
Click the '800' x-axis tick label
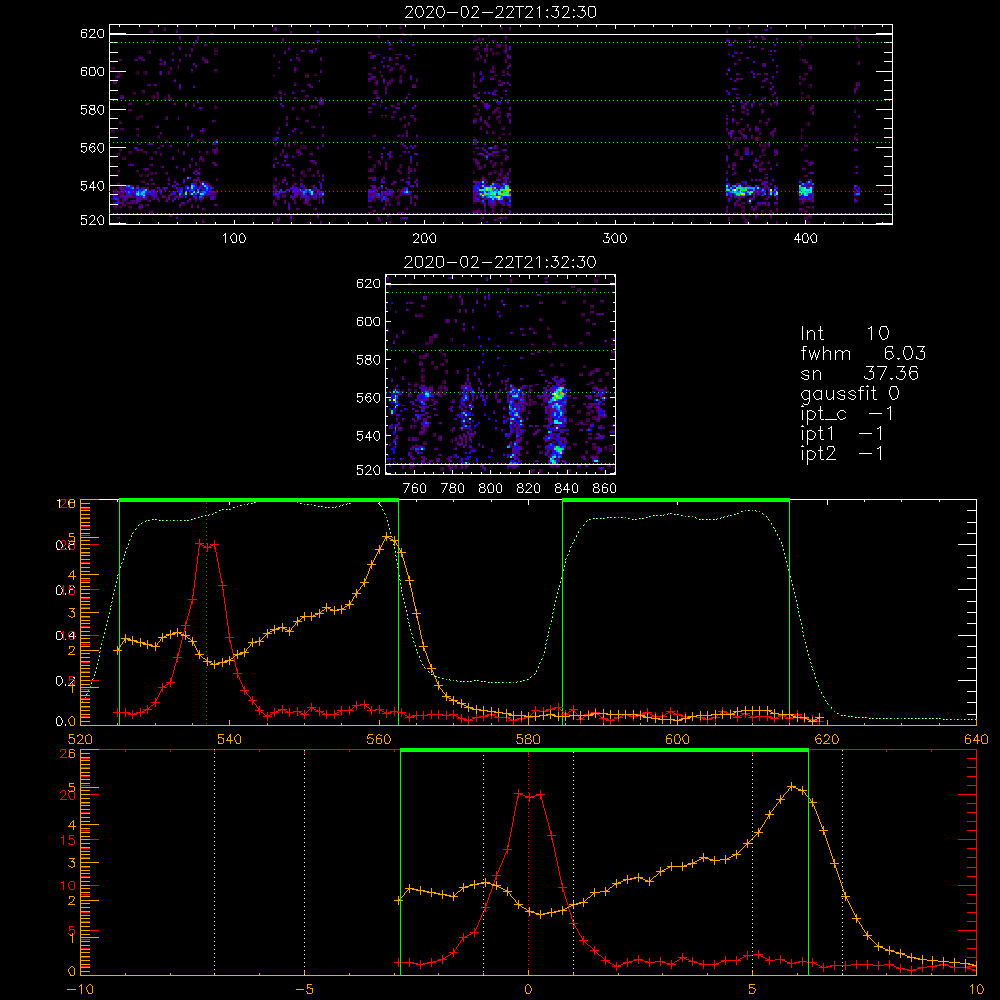tap(490, 489)
